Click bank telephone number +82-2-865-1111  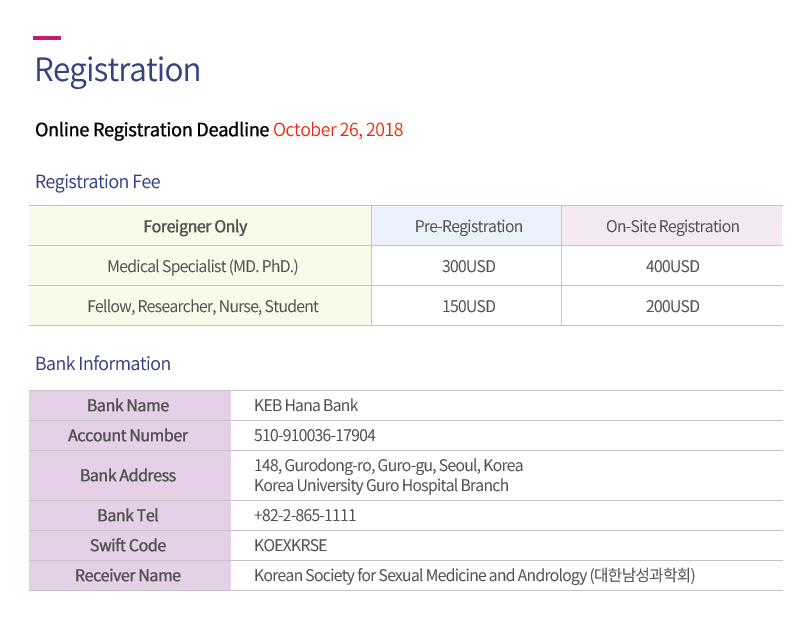click(x=305, y=515)
